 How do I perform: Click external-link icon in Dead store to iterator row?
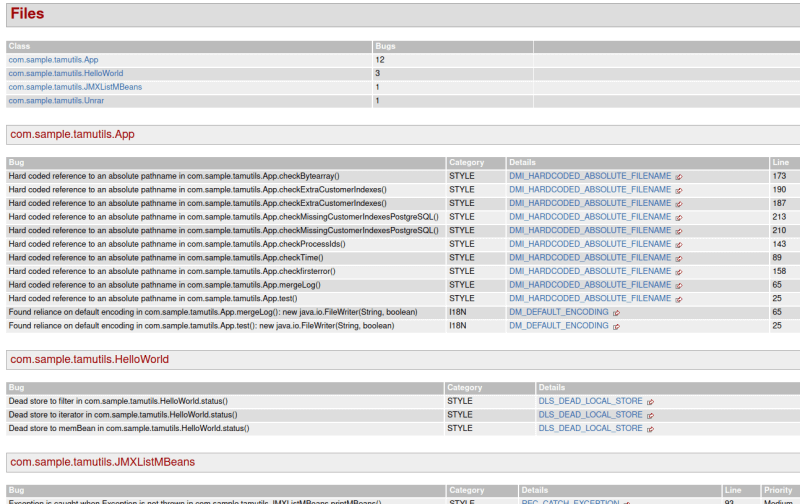click(x=650, y=416)
